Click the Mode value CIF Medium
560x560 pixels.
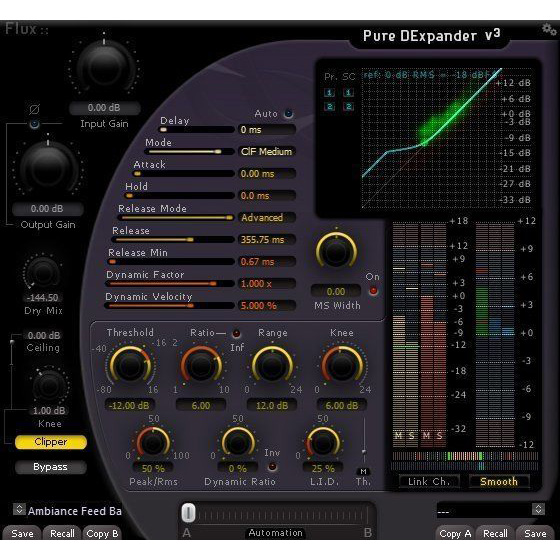(x=266, y=151)
